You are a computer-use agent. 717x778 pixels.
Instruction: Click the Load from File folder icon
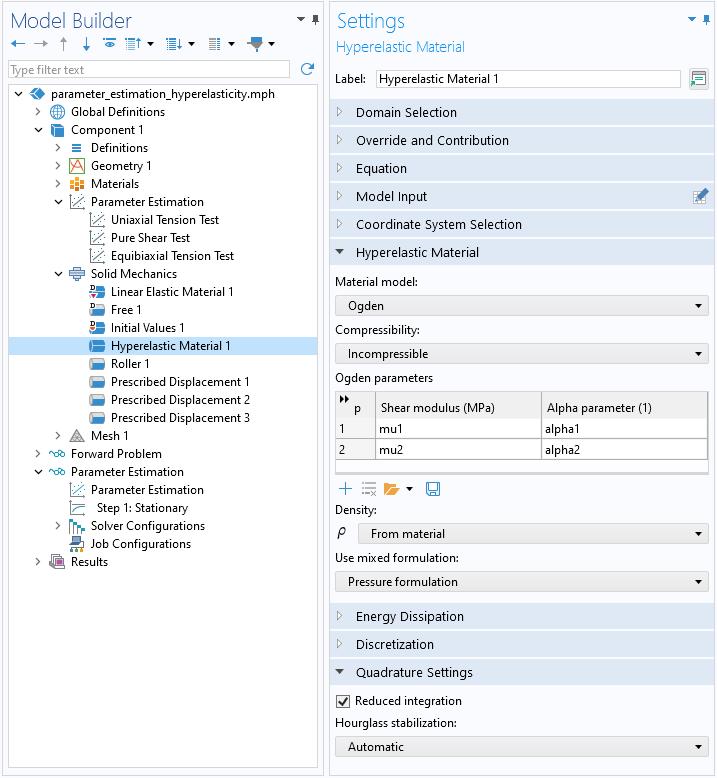click(391, 489)
